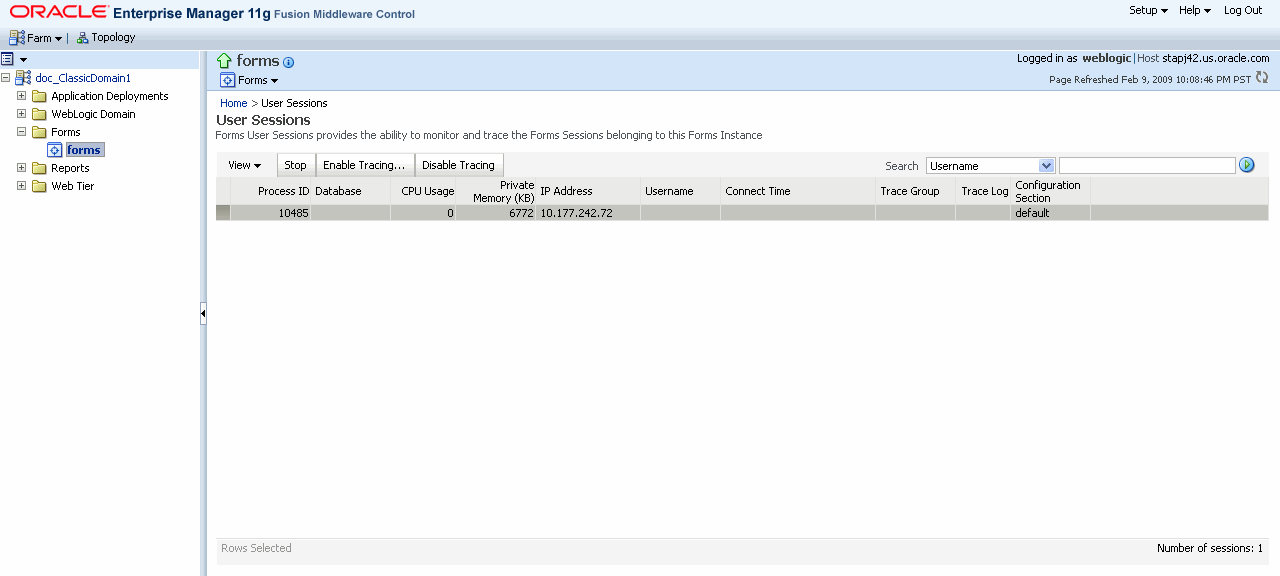Screen dimensions: 1280x576
Task: Go to Home via the breadcrumb link
Action: tap(233, 103)
